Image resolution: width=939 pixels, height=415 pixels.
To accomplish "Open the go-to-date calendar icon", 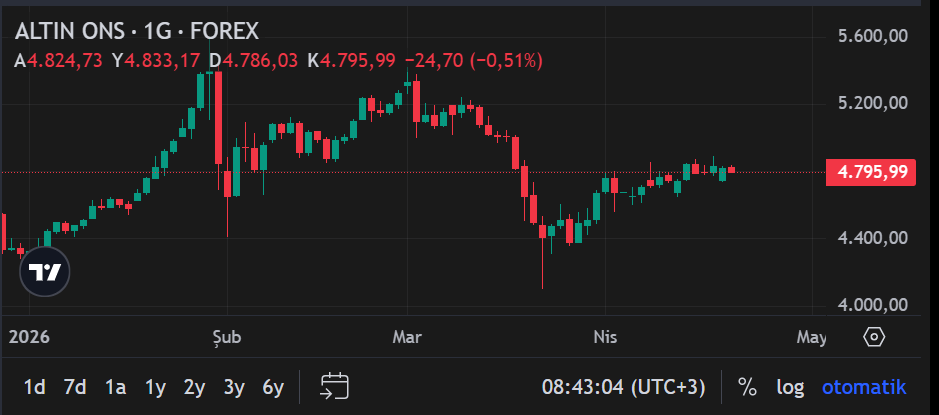I will (334, 386).
